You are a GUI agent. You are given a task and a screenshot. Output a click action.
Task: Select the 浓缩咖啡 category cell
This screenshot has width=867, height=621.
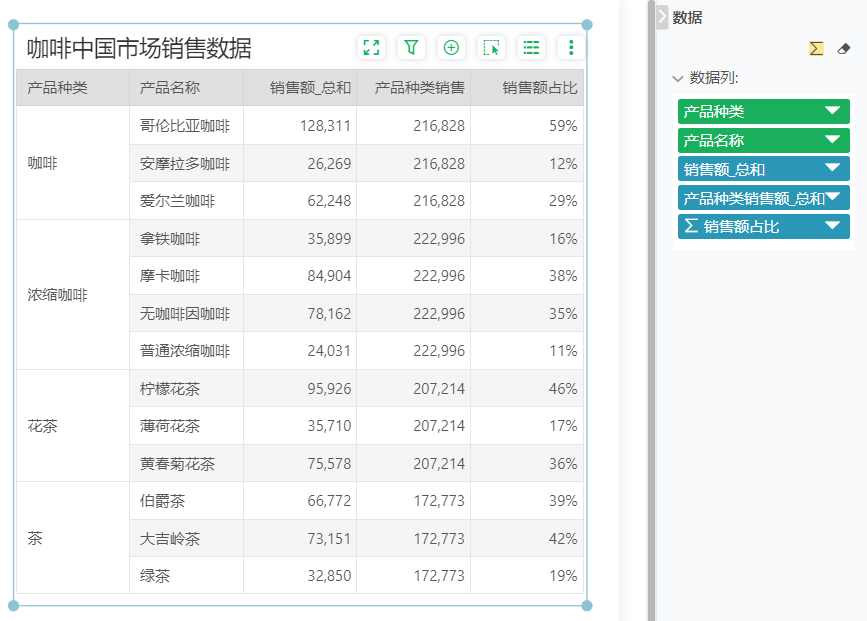57,295
